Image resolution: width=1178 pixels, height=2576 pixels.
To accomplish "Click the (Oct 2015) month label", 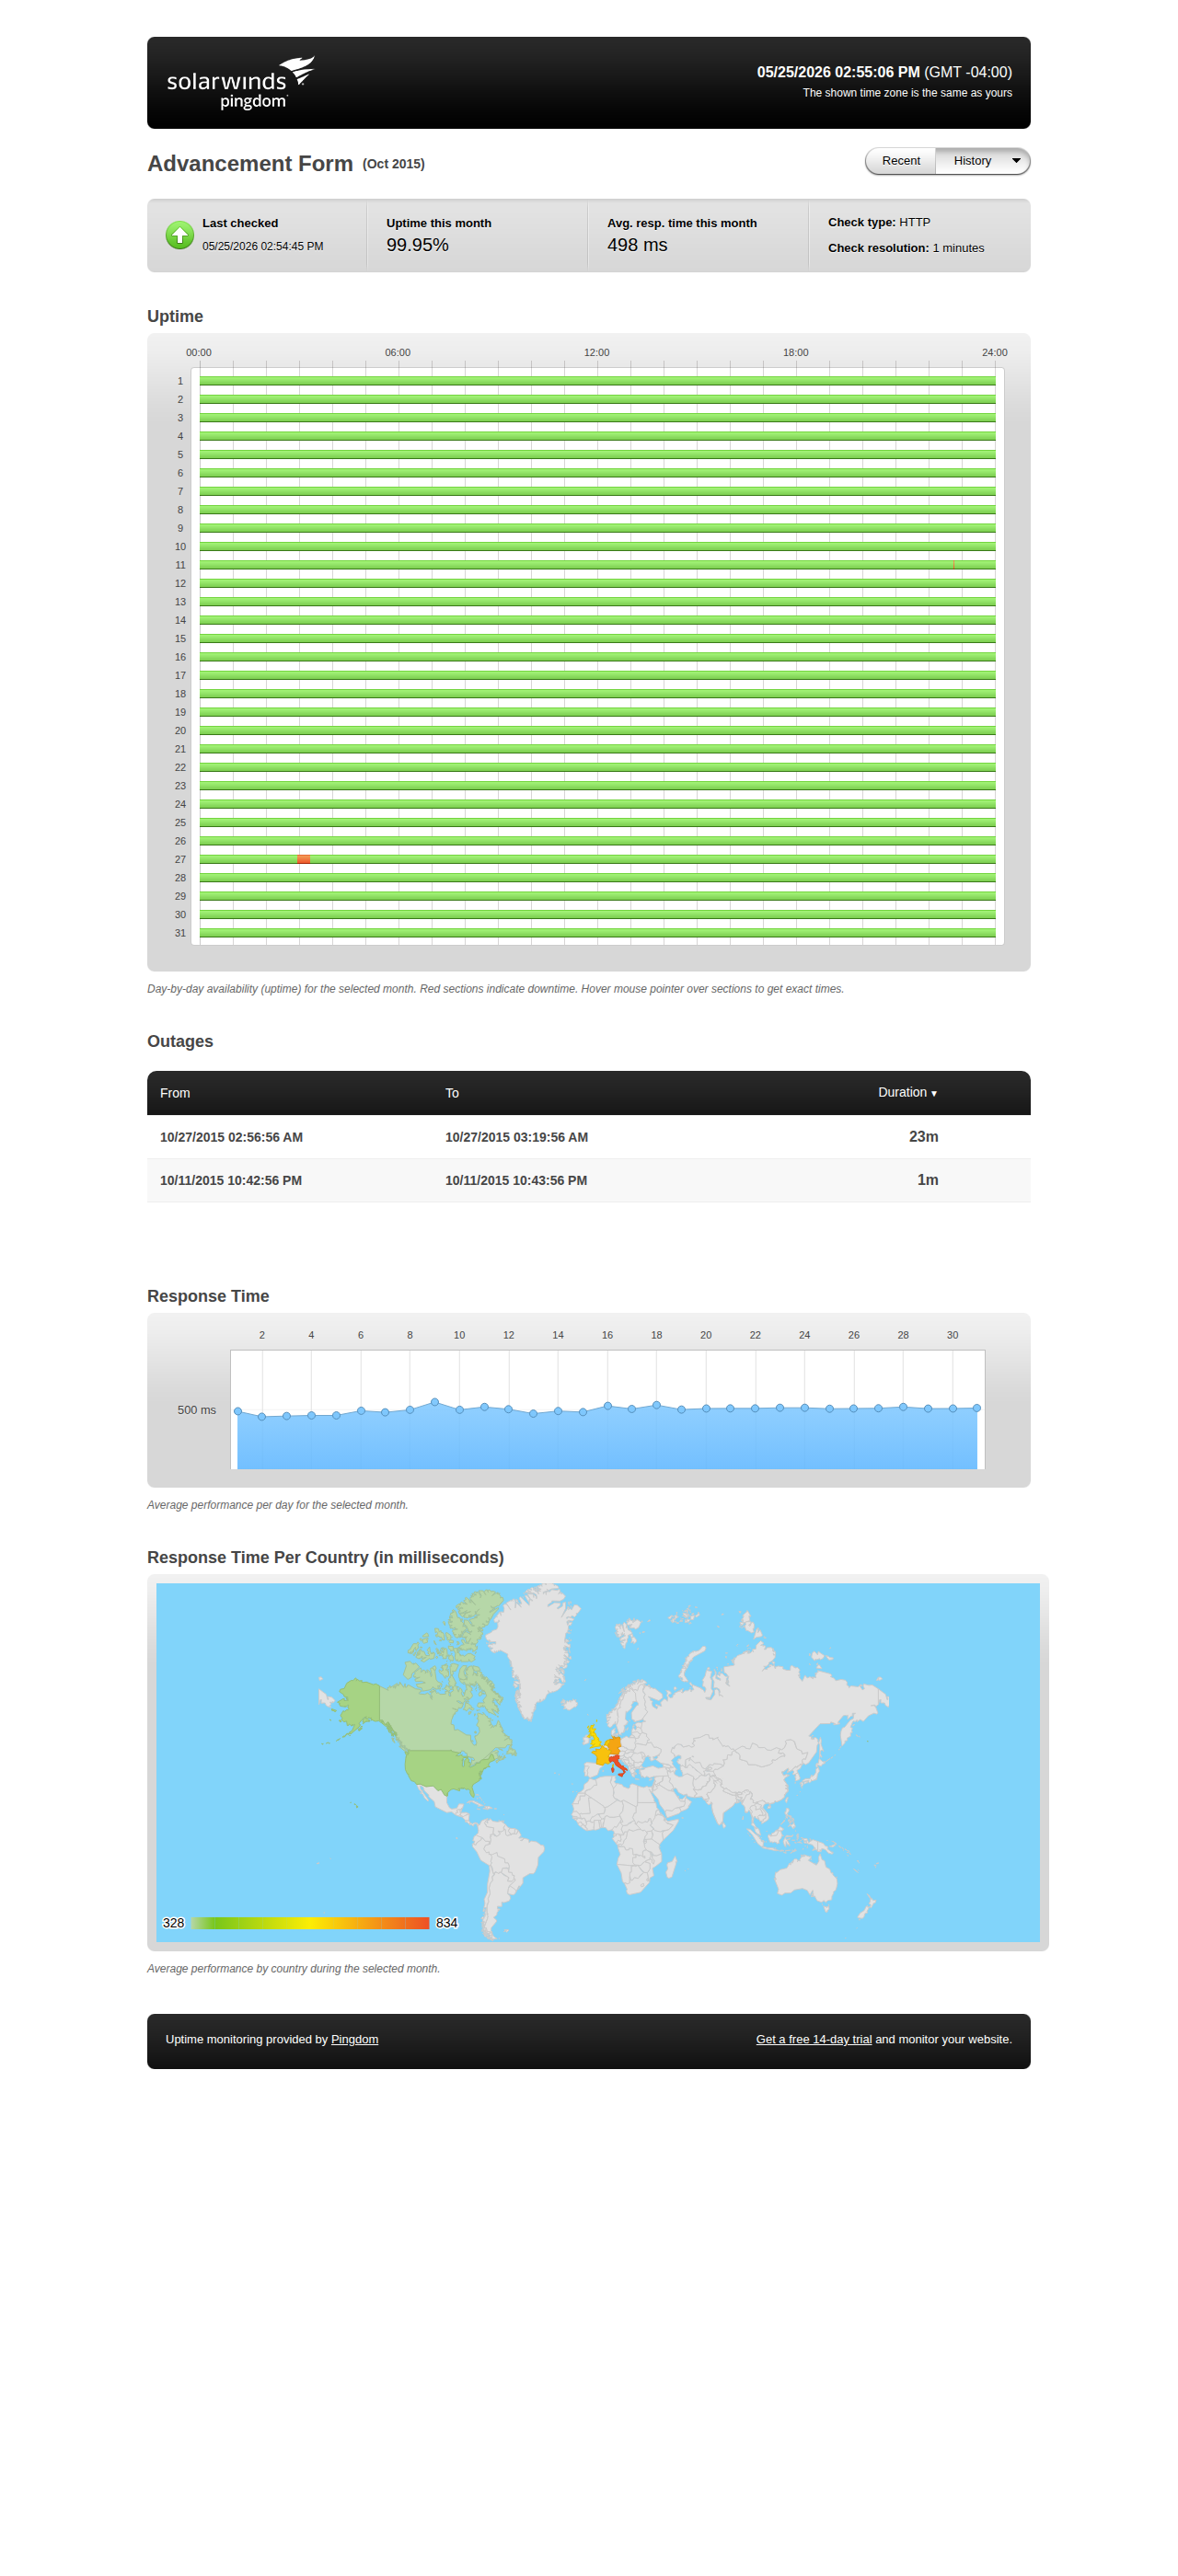I will 393,164.
